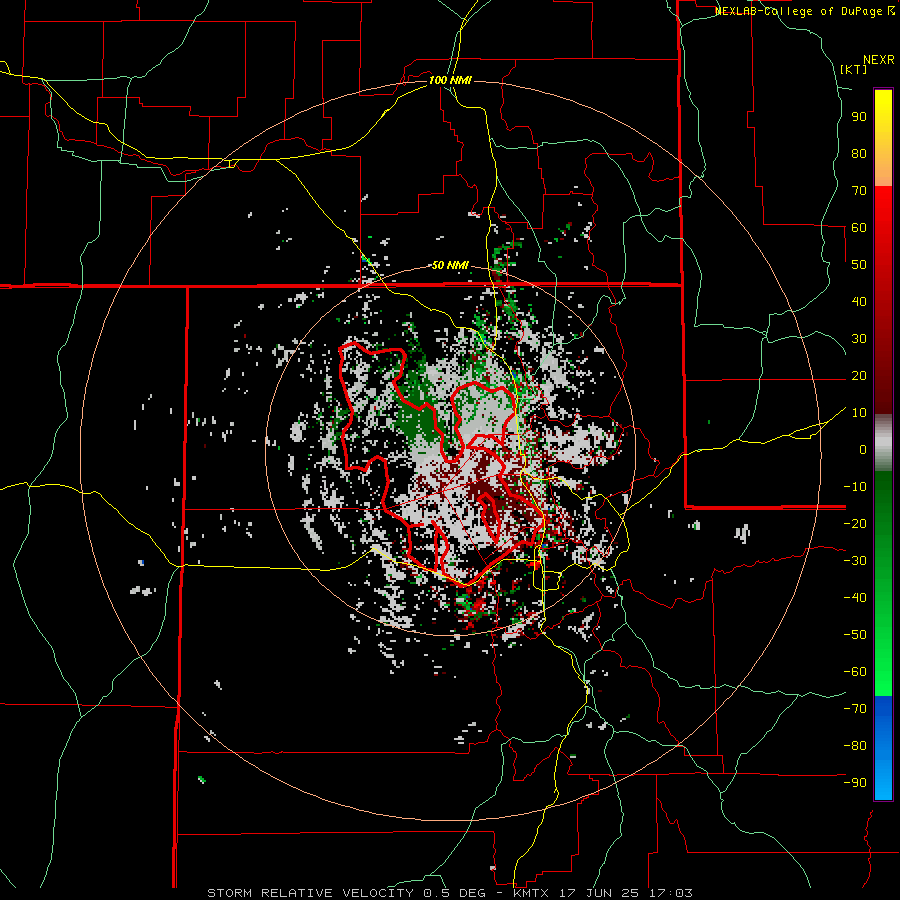The image size is (900, 900).
Task: Click the 30 value on the velocity scale
Action: click(x=859, y=339)
